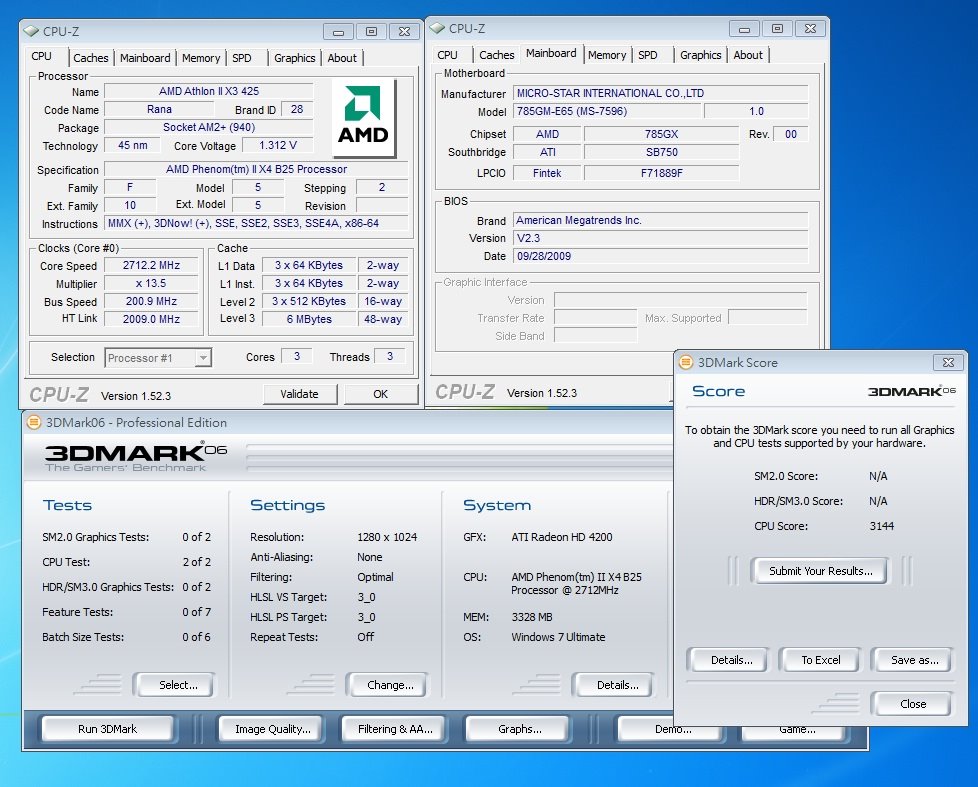Click Submit Your Results... in 3DMark Score

point(821,571)
